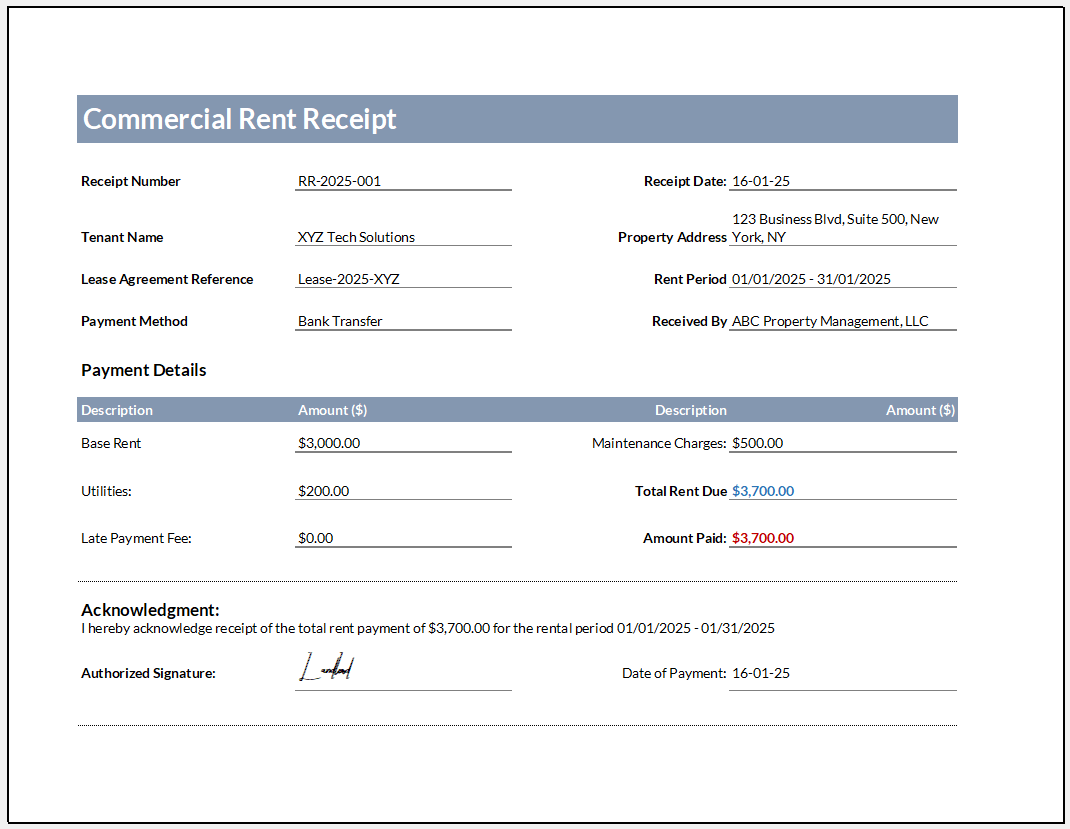Select the 'Received By' label
Screen dimensions: 1070x829
(x=689, y=321)
